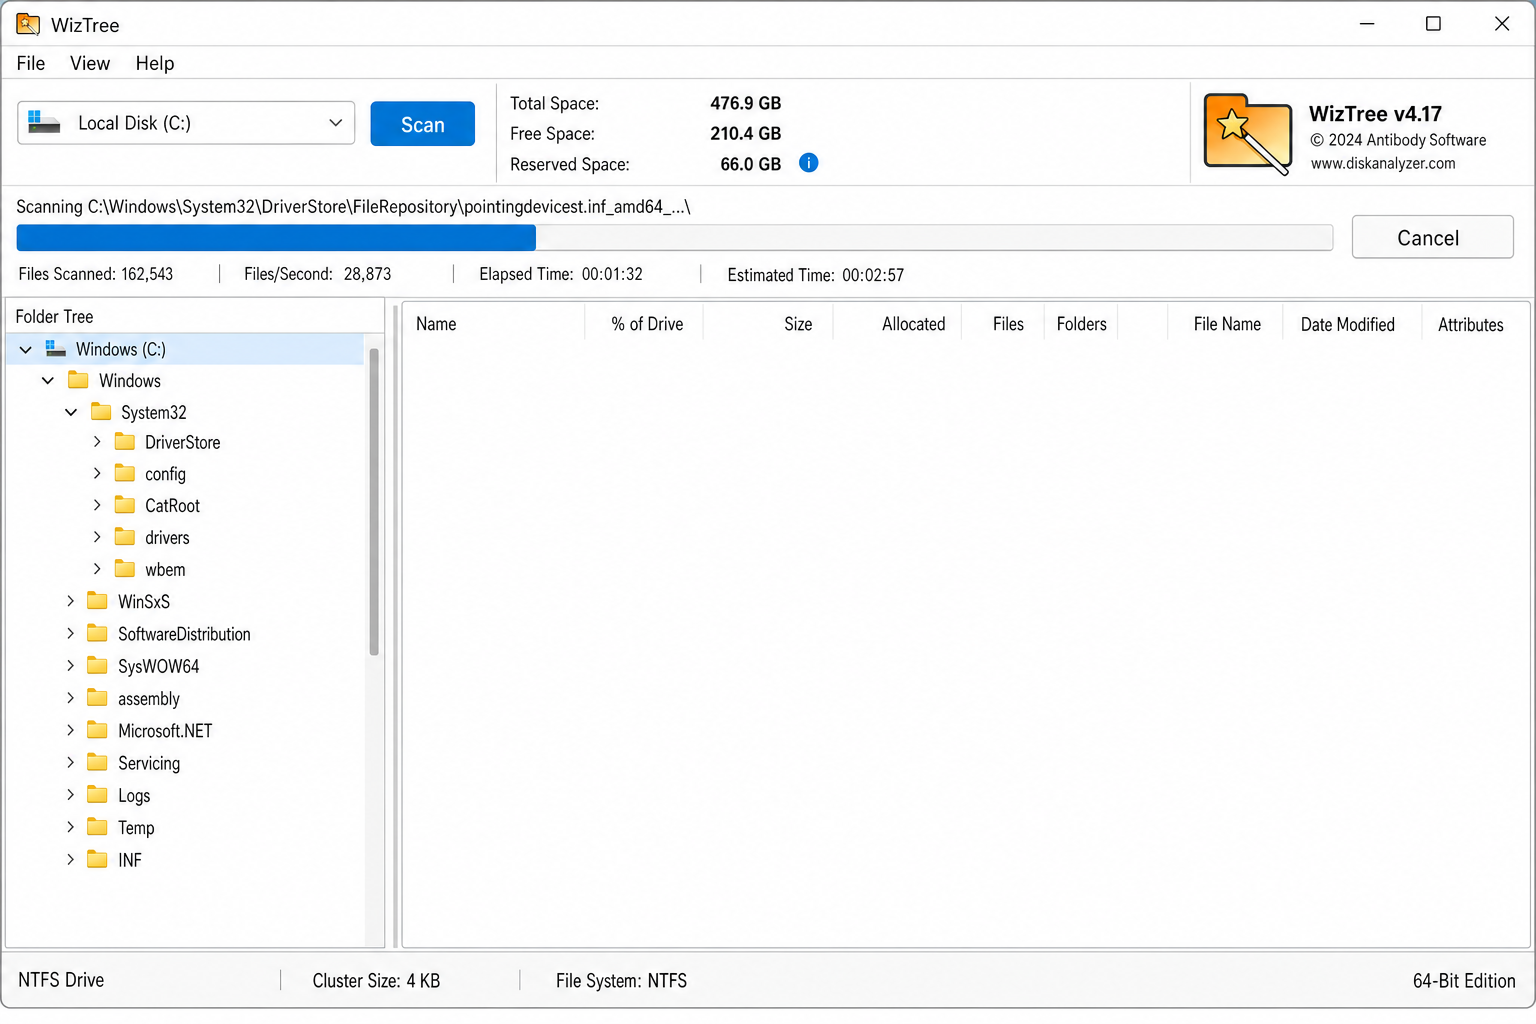Expand the WinSxS folder
Viewport: 1536px width, 1024px height.
(x=70, y=601)
